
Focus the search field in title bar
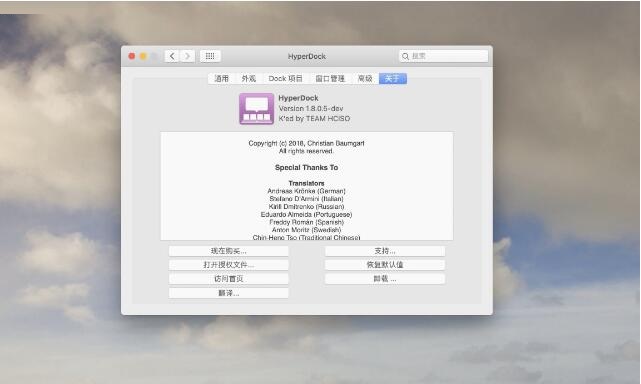tap(443, 56)
